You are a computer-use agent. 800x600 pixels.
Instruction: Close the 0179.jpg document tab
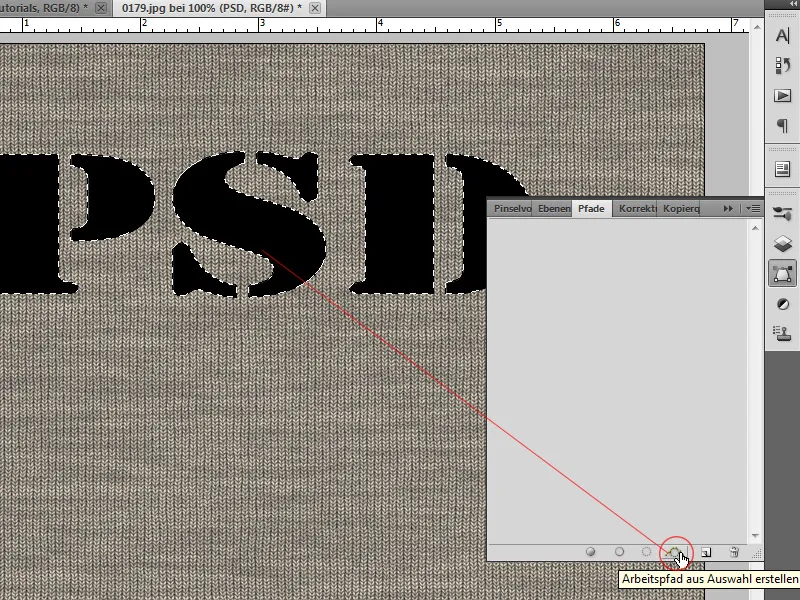point(315,8)
